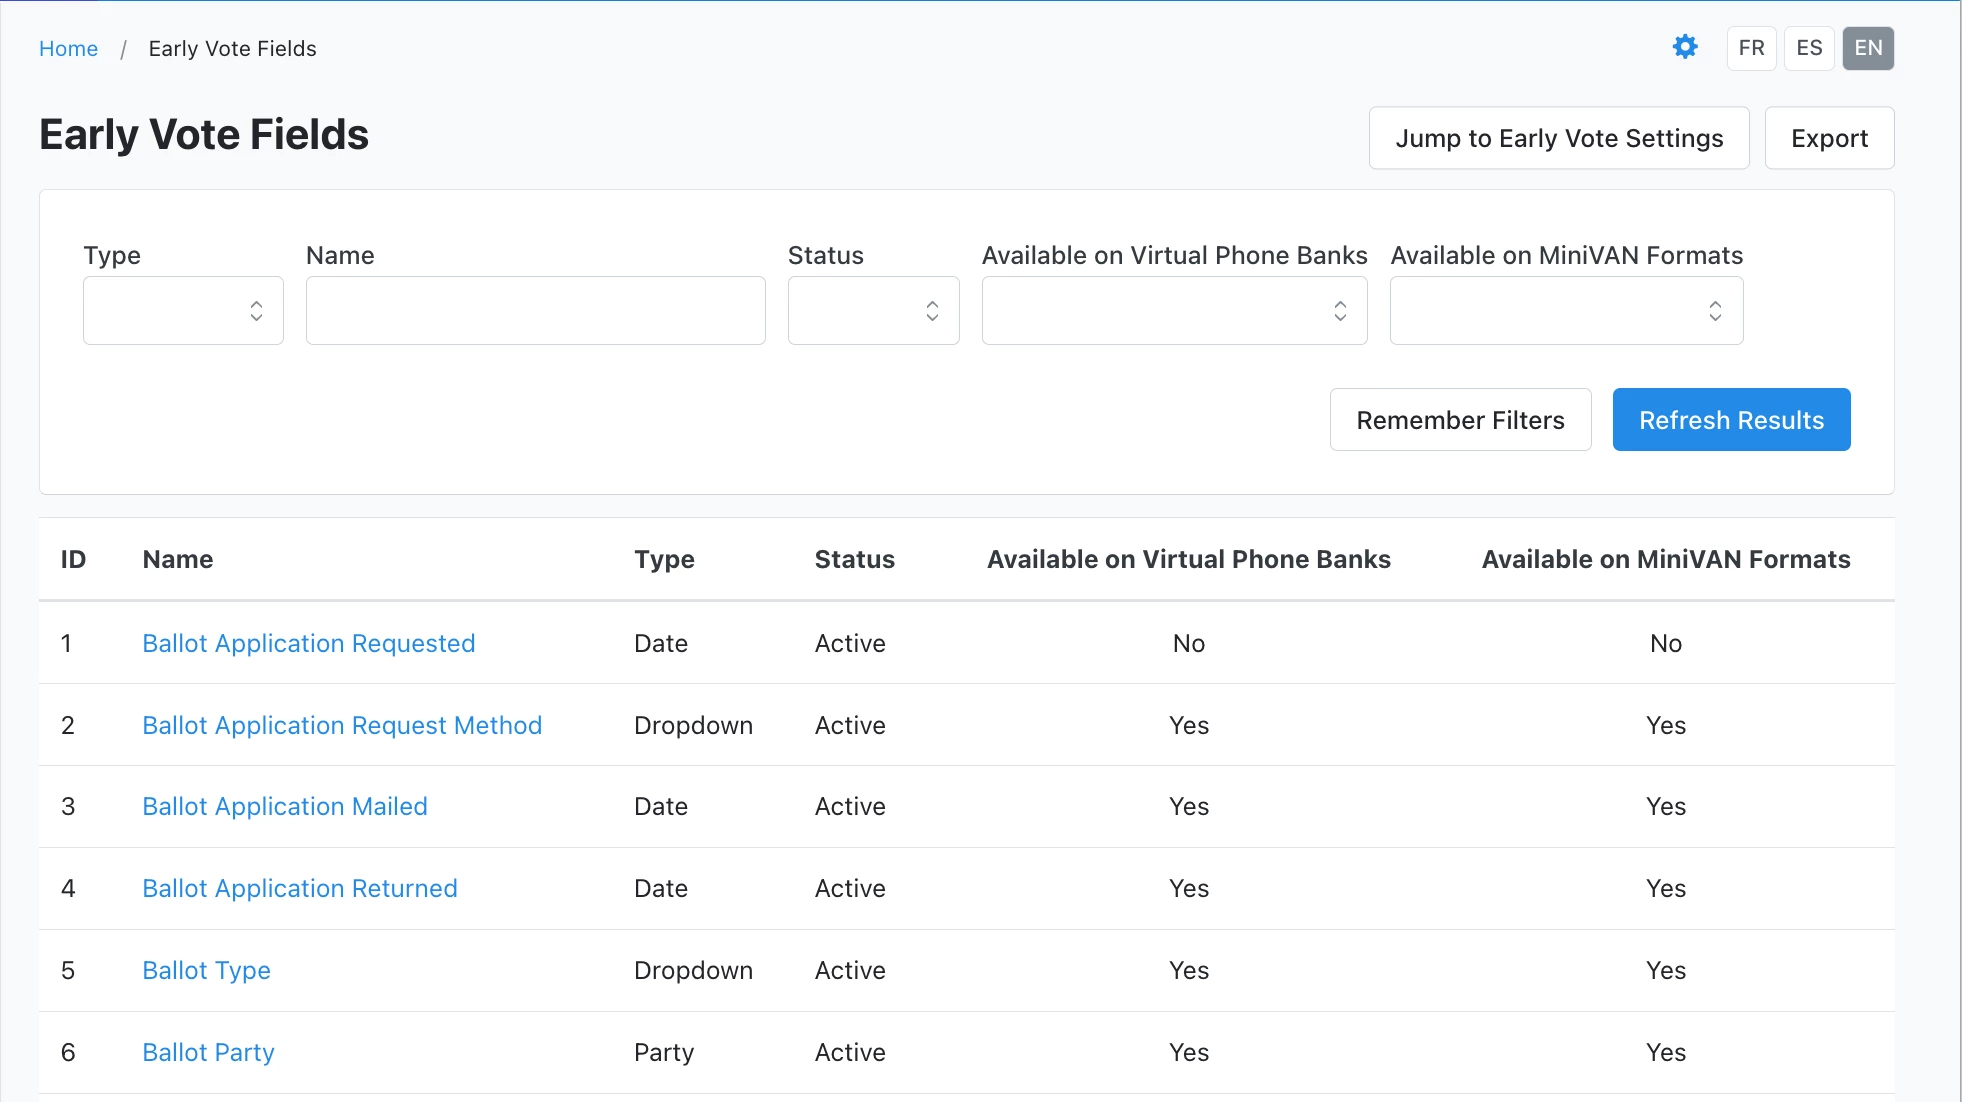
Task: Open Ballot Application Requested field
Action: 308,643
